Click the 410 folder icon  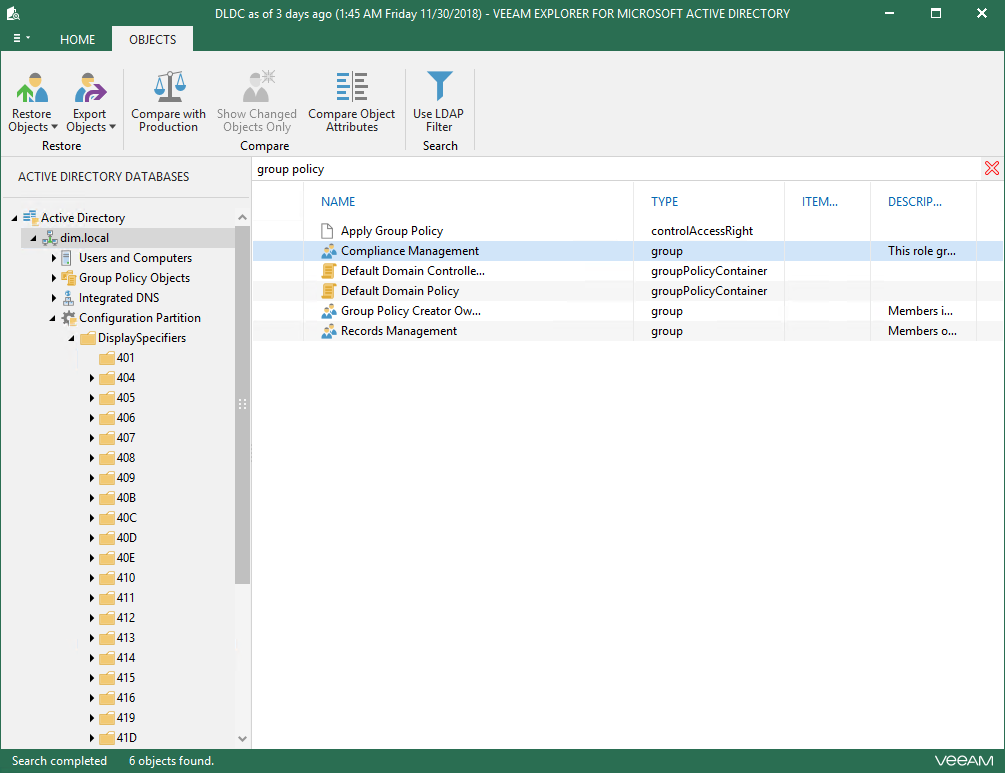pos(107,578)
